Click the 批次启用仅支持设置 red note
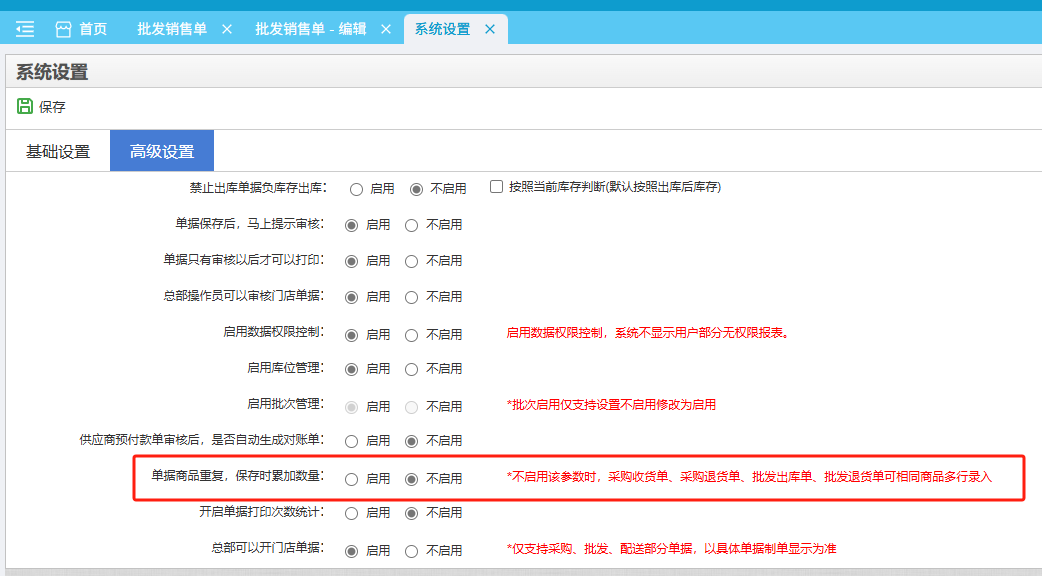 click(x=611, y=405)
